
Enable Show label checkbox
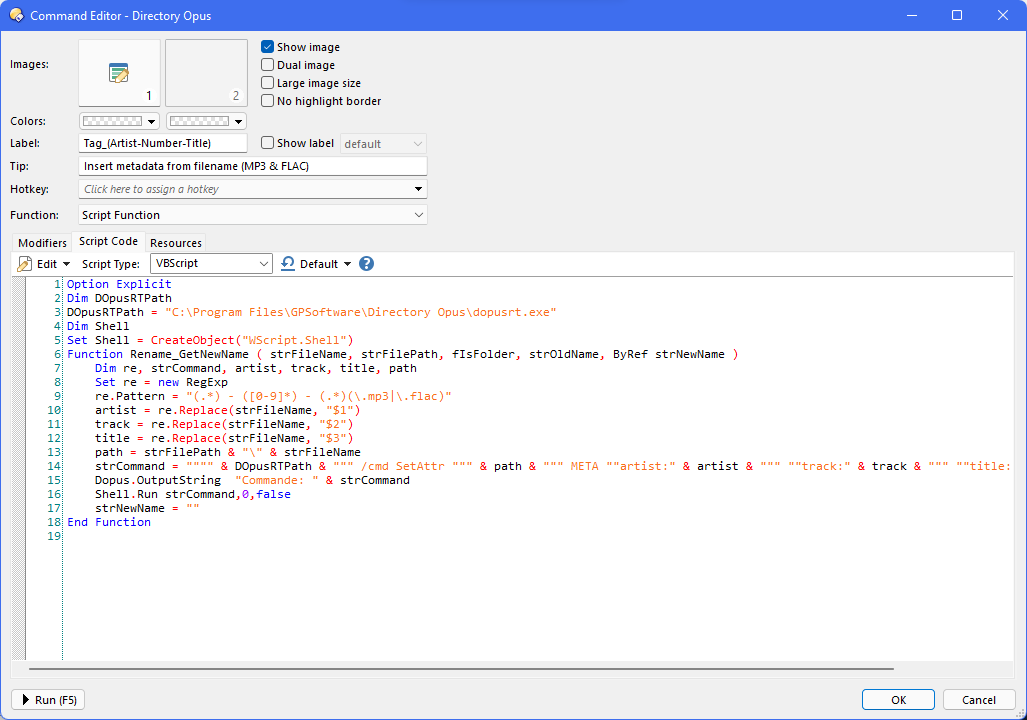pyautogui.click(x=267, y=143)
